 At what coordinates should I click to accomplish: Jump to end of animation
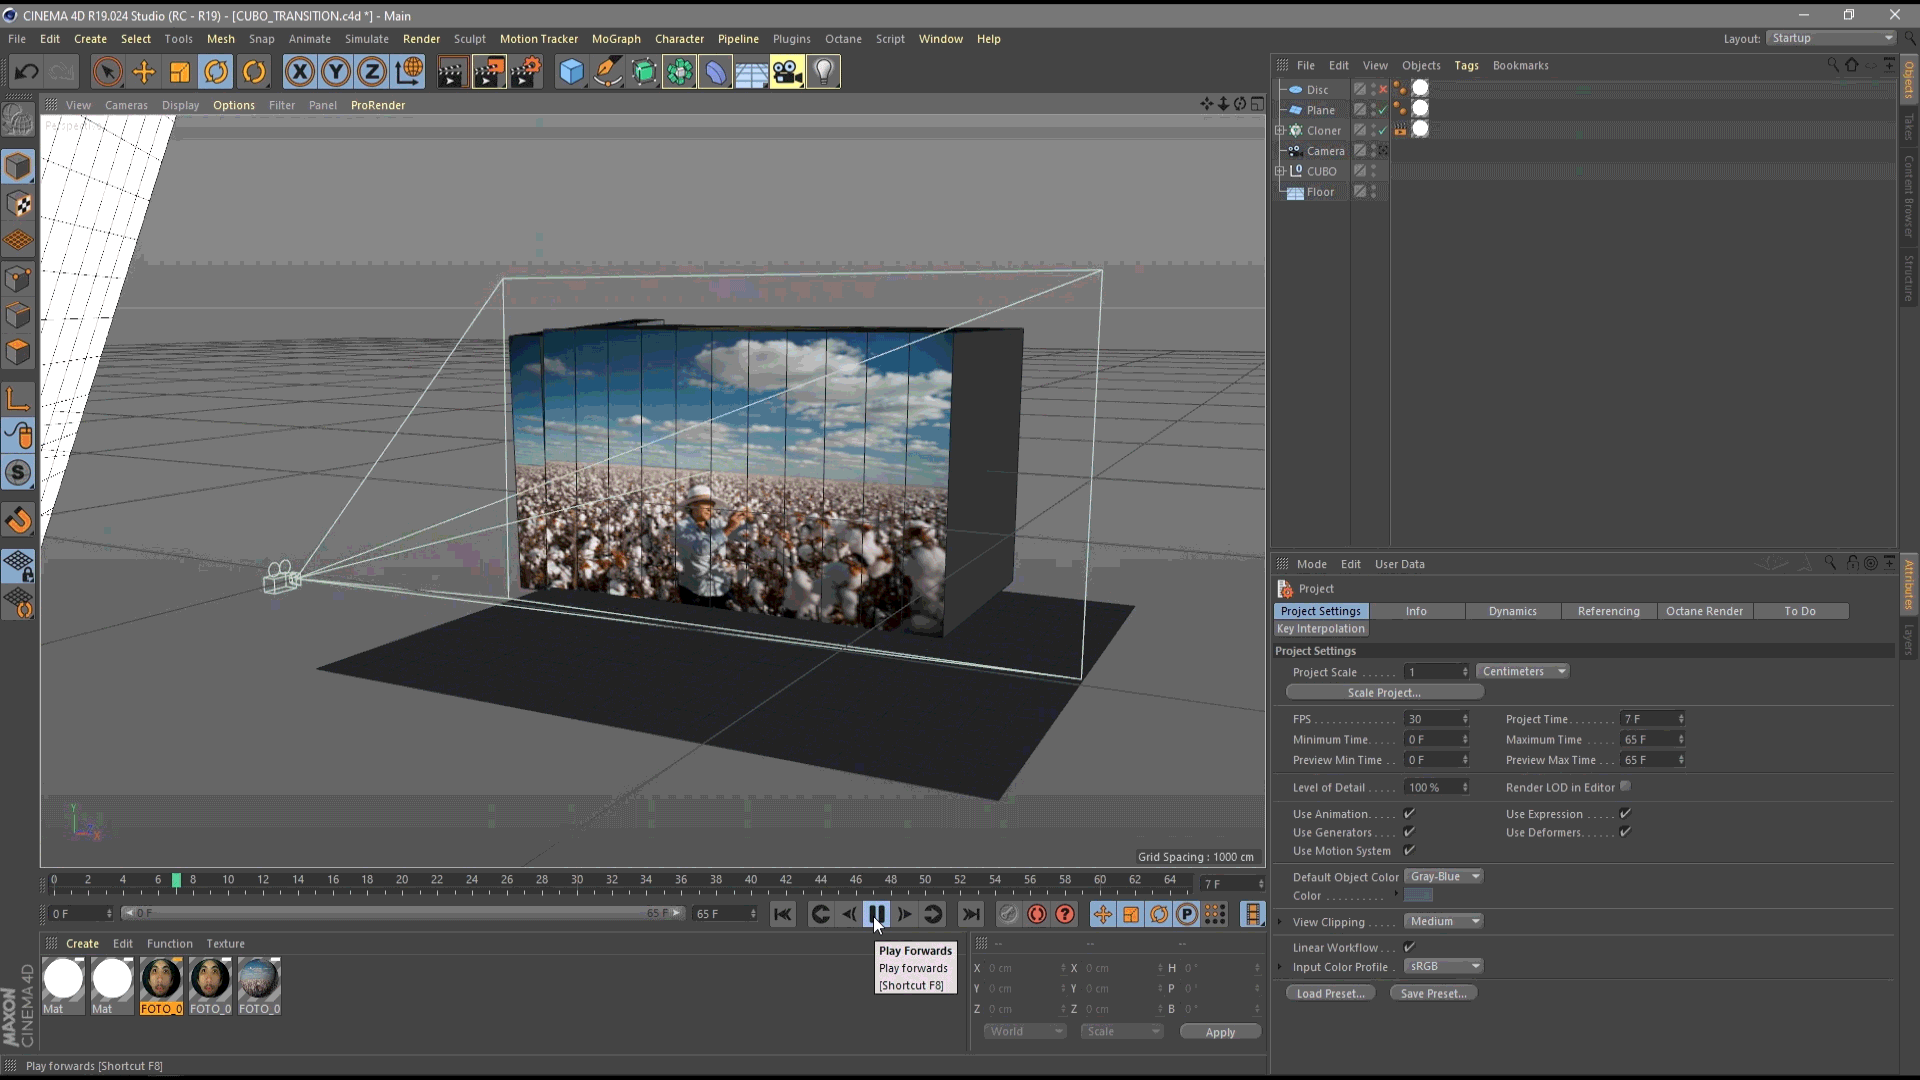[x=970, y=914]
